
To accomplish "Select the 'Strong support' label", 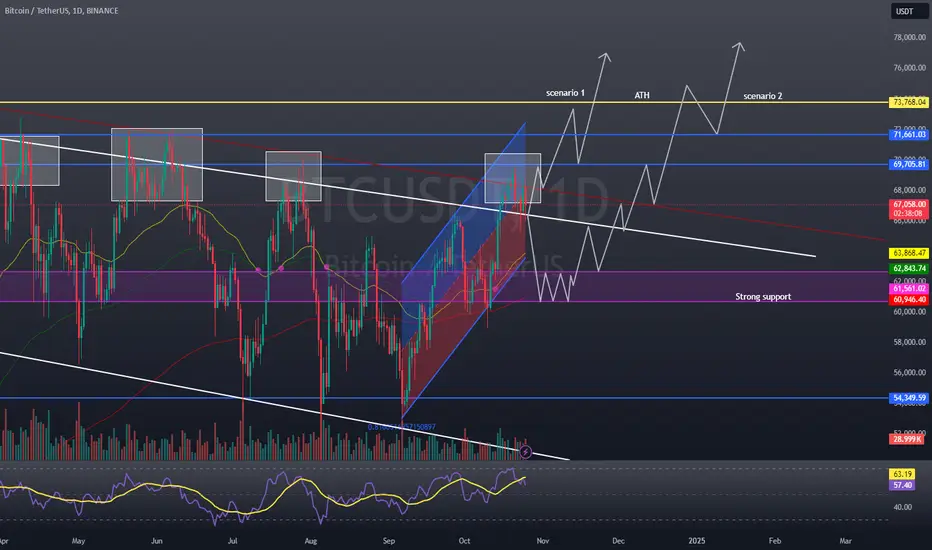I will (763, 296).
